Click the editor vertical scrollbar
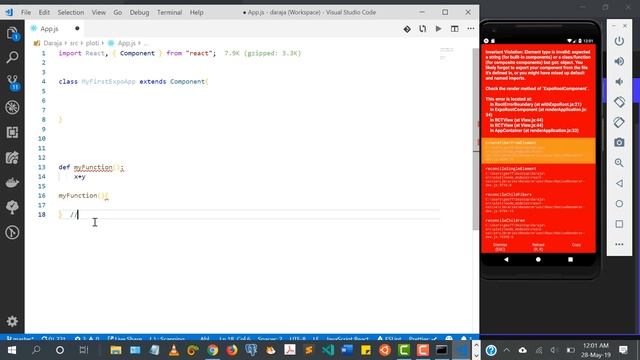This screenshot has width=640, height=360. click(476, 139)
